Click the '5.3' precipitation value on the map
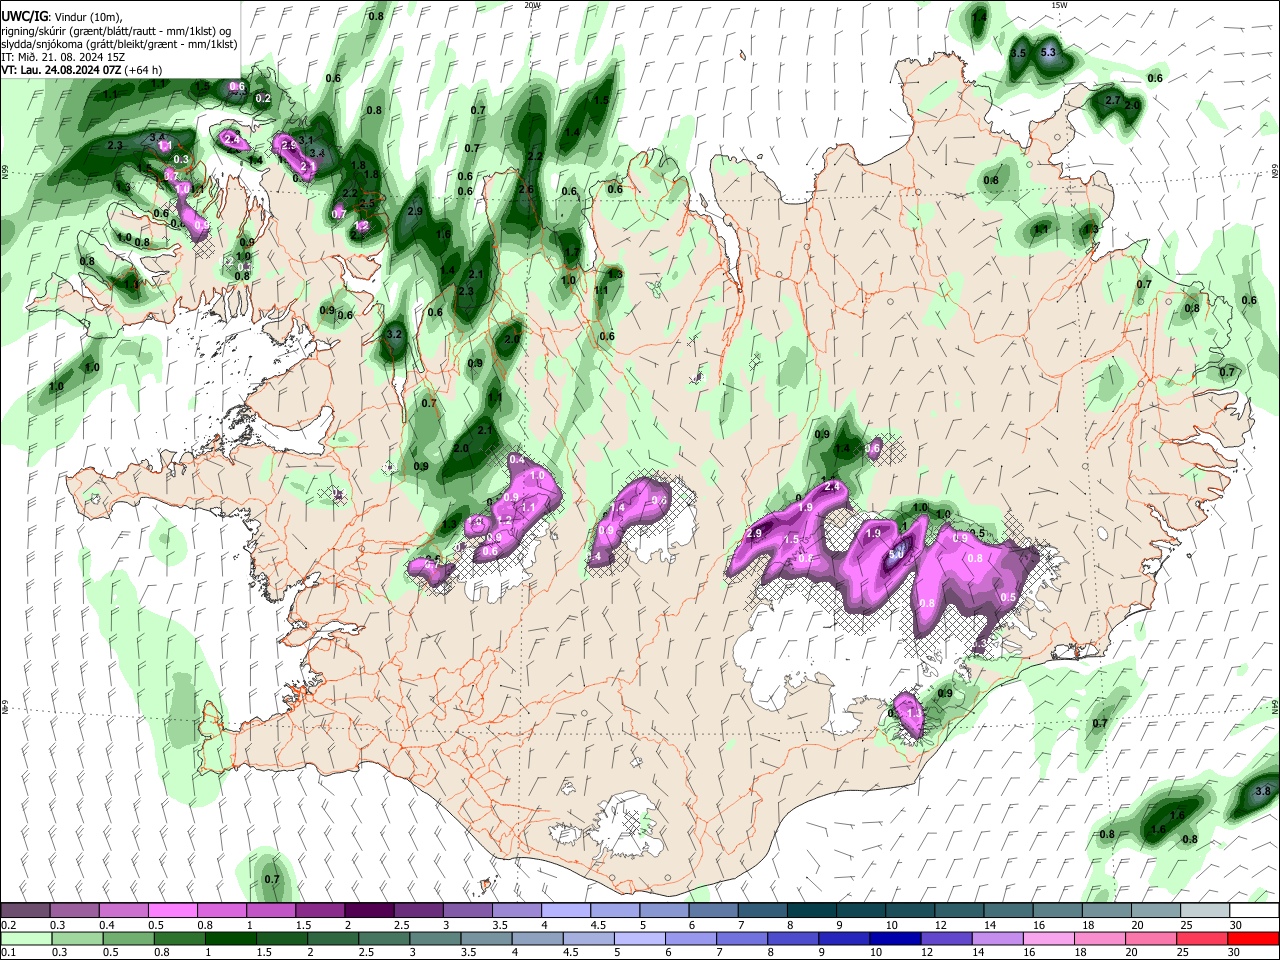1280x960 pixels. [1048, 52]
